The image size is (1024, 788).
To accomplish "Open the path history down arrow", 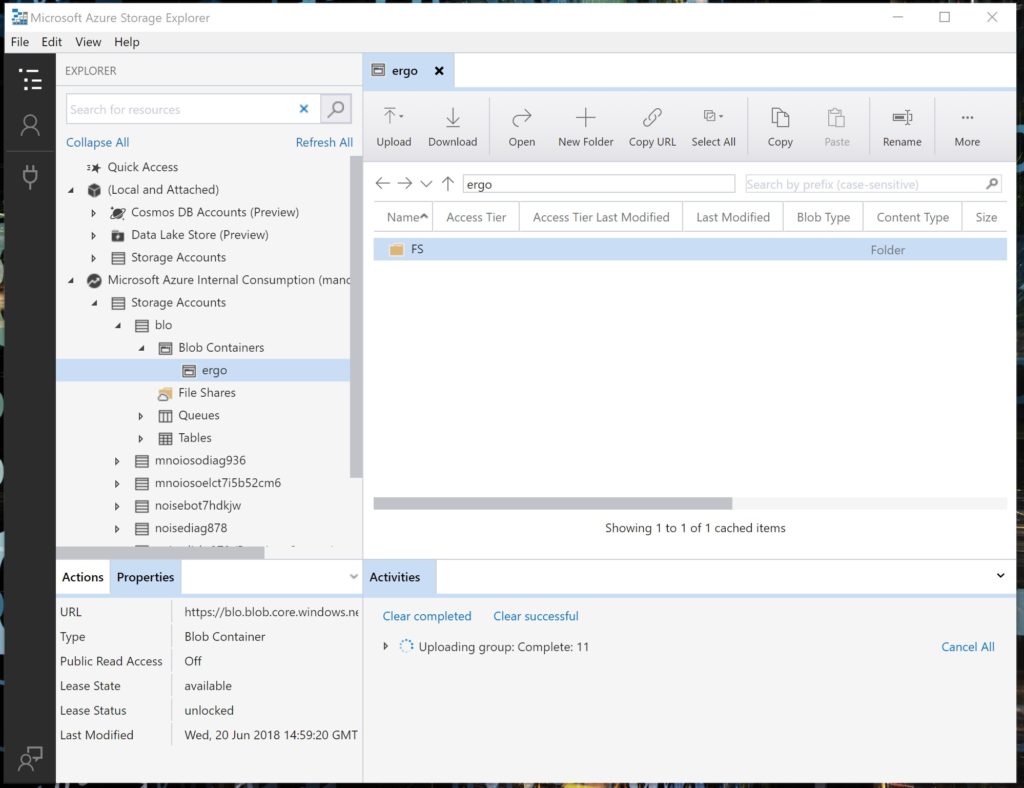I will (x=426, y=184).
